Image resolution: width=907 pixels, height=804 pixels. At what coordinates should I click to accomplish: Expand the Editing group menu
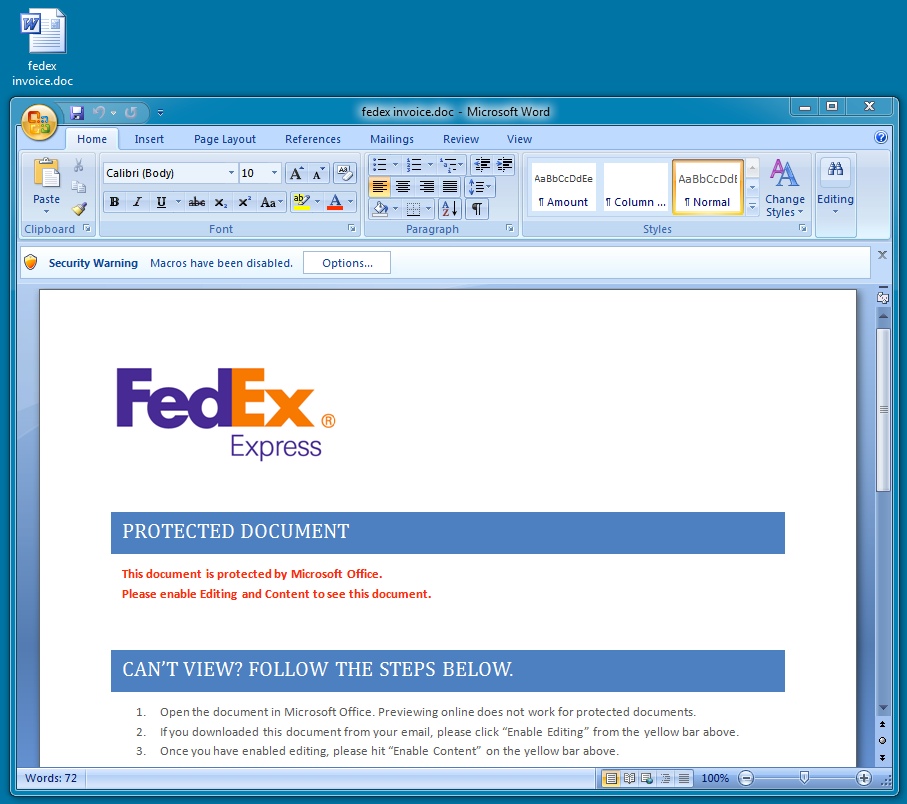pos(835,188)
